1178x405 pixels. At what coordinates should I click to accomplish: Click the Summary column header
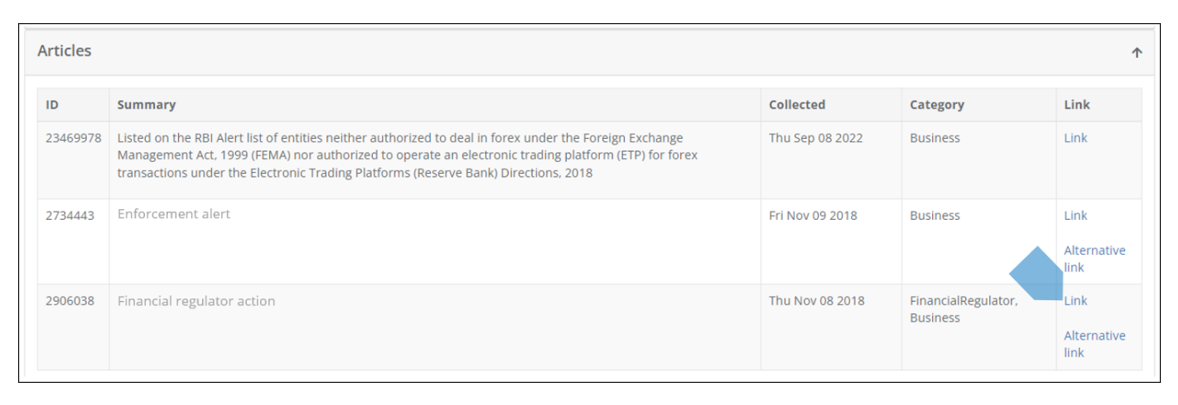(x=146, y=105)
